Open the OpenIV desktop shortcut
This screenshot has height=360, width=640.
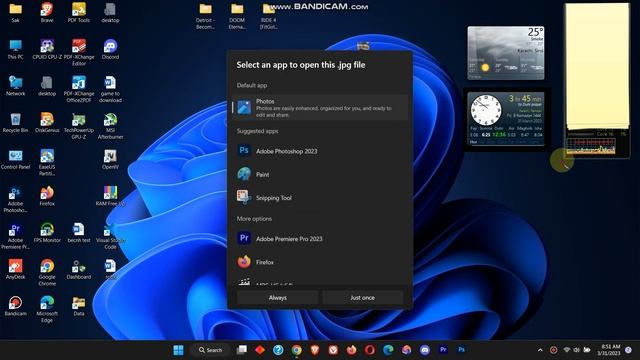click(110, 159)
